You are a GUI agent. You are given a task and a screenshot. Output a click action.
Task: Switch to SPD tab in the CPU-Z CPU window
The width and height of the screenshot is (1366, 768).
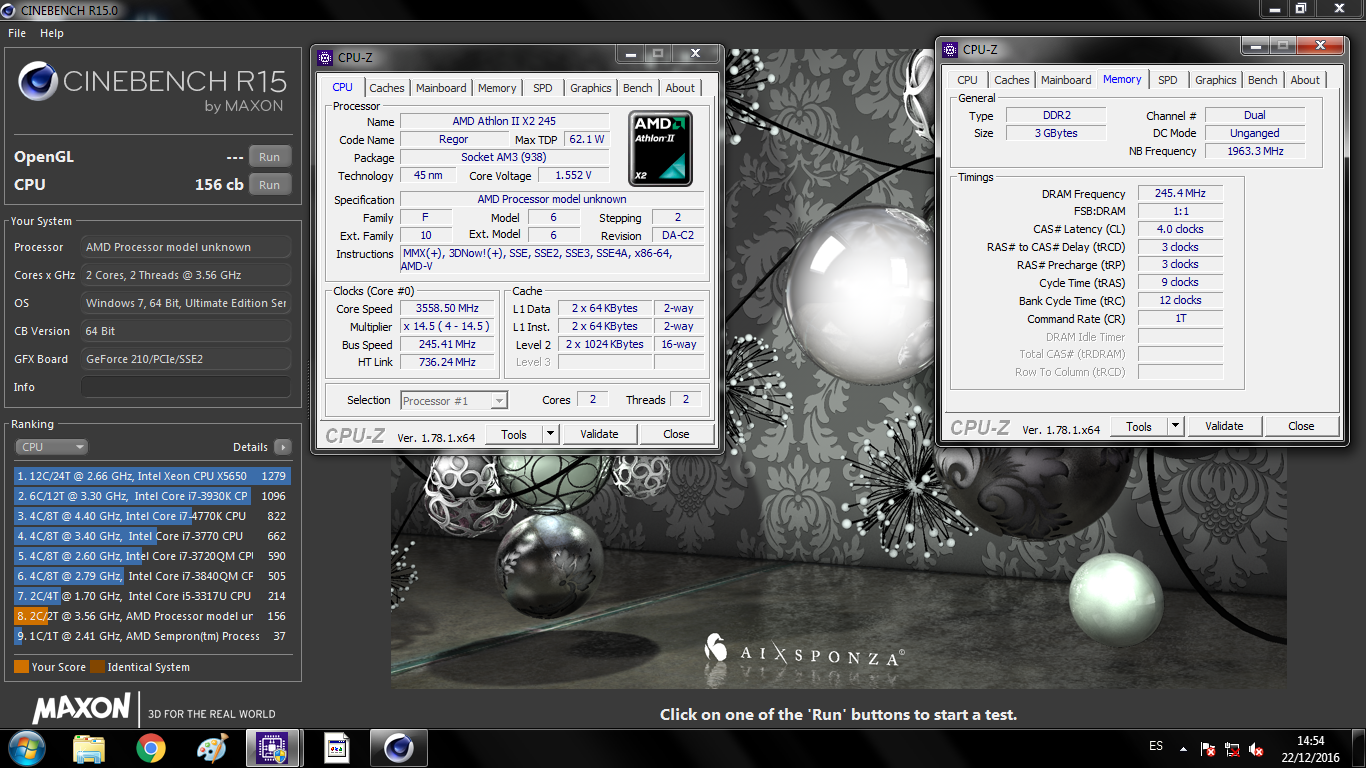click(x=542, y=88)
